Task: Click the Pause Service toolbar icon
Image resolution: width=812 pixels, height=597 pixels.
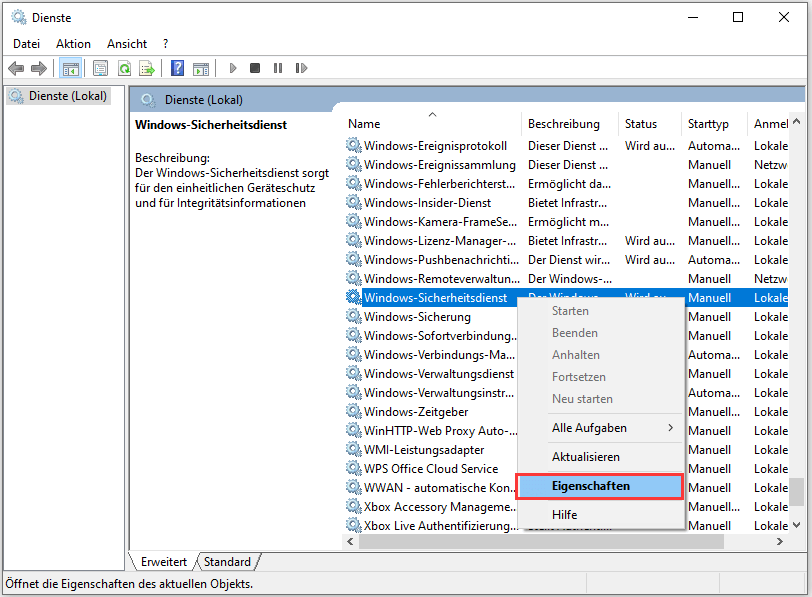Action: click(278, 67)
